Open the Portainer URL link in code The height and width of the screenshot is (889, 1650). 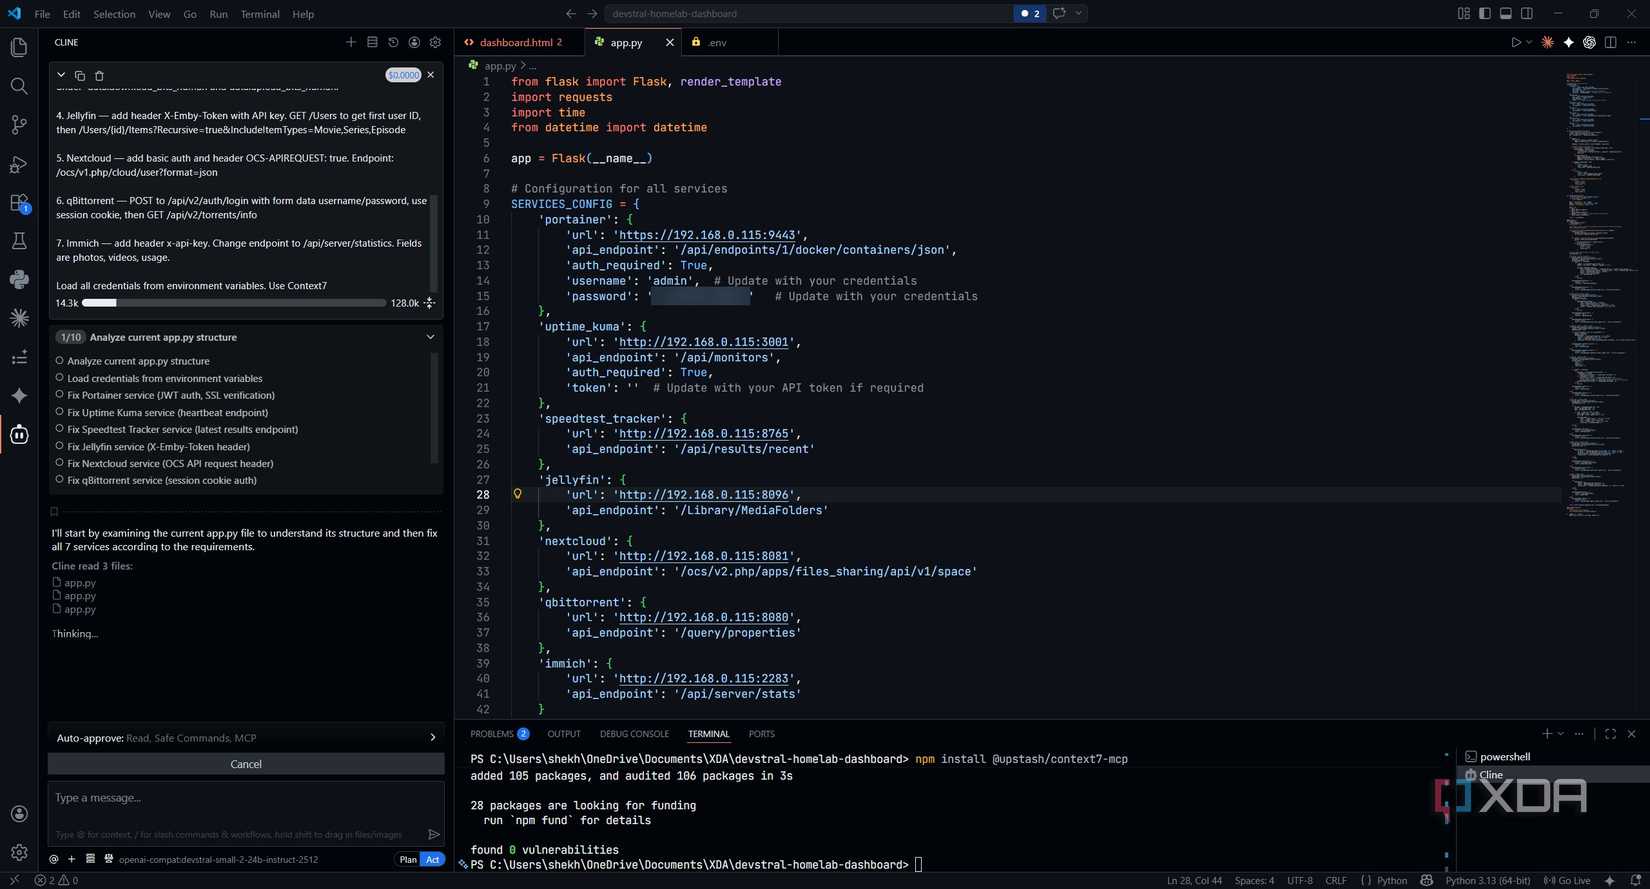[x=707, y=235]
